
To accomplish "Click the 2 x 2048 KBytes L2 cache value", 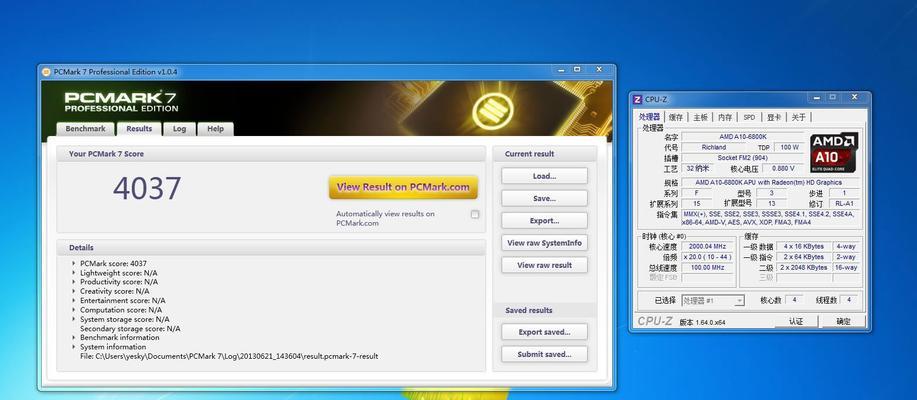I will click(804, 267).
